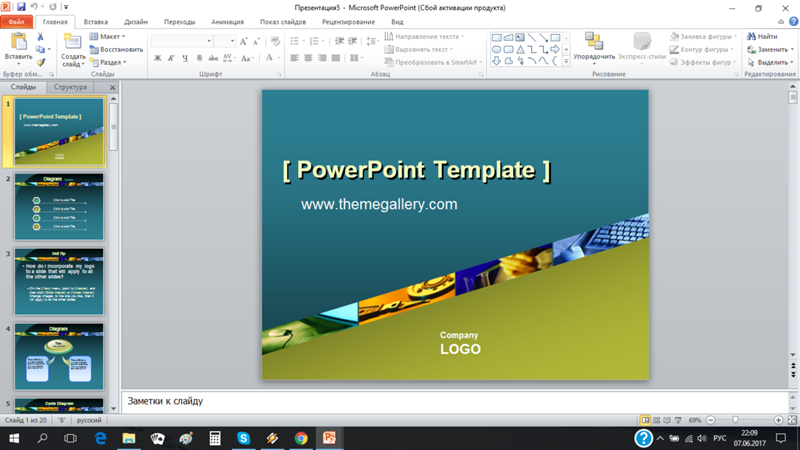Switch to Reading view in status bar

point(667,420)
